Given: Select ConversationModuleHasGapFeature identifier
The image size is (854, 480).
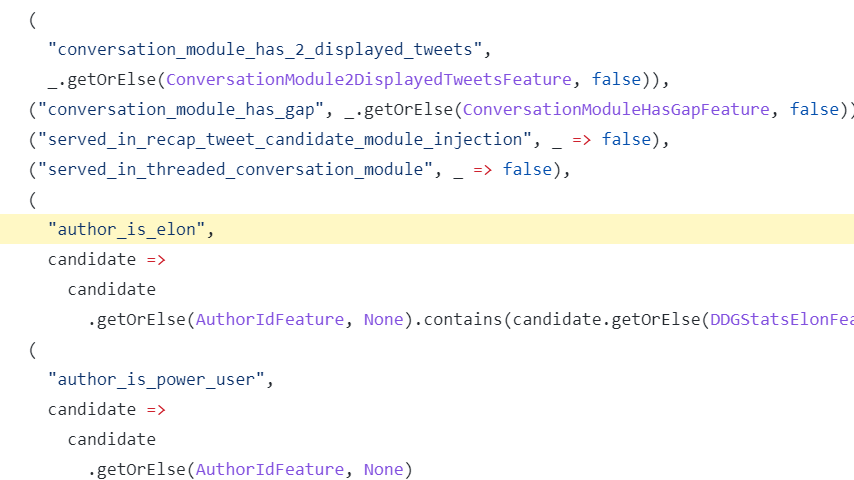Looking at the screenshot, I should coord(616,110).
